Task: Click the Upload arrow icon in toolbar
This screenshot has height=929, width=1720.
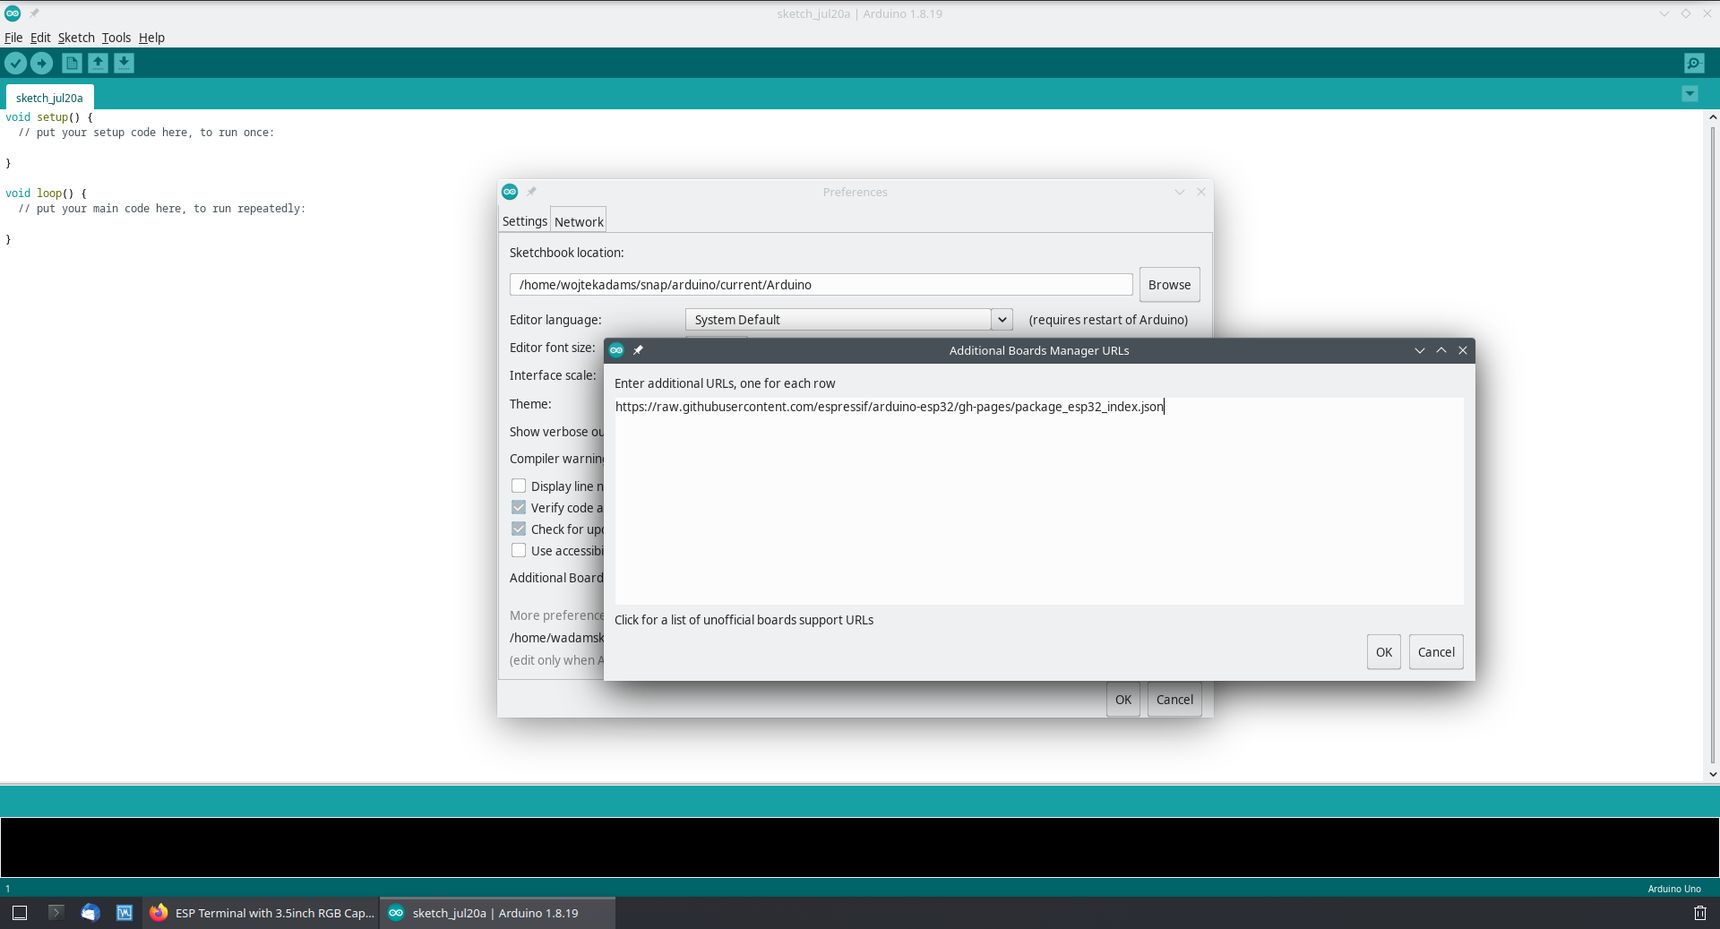Action: pos(42,63)
